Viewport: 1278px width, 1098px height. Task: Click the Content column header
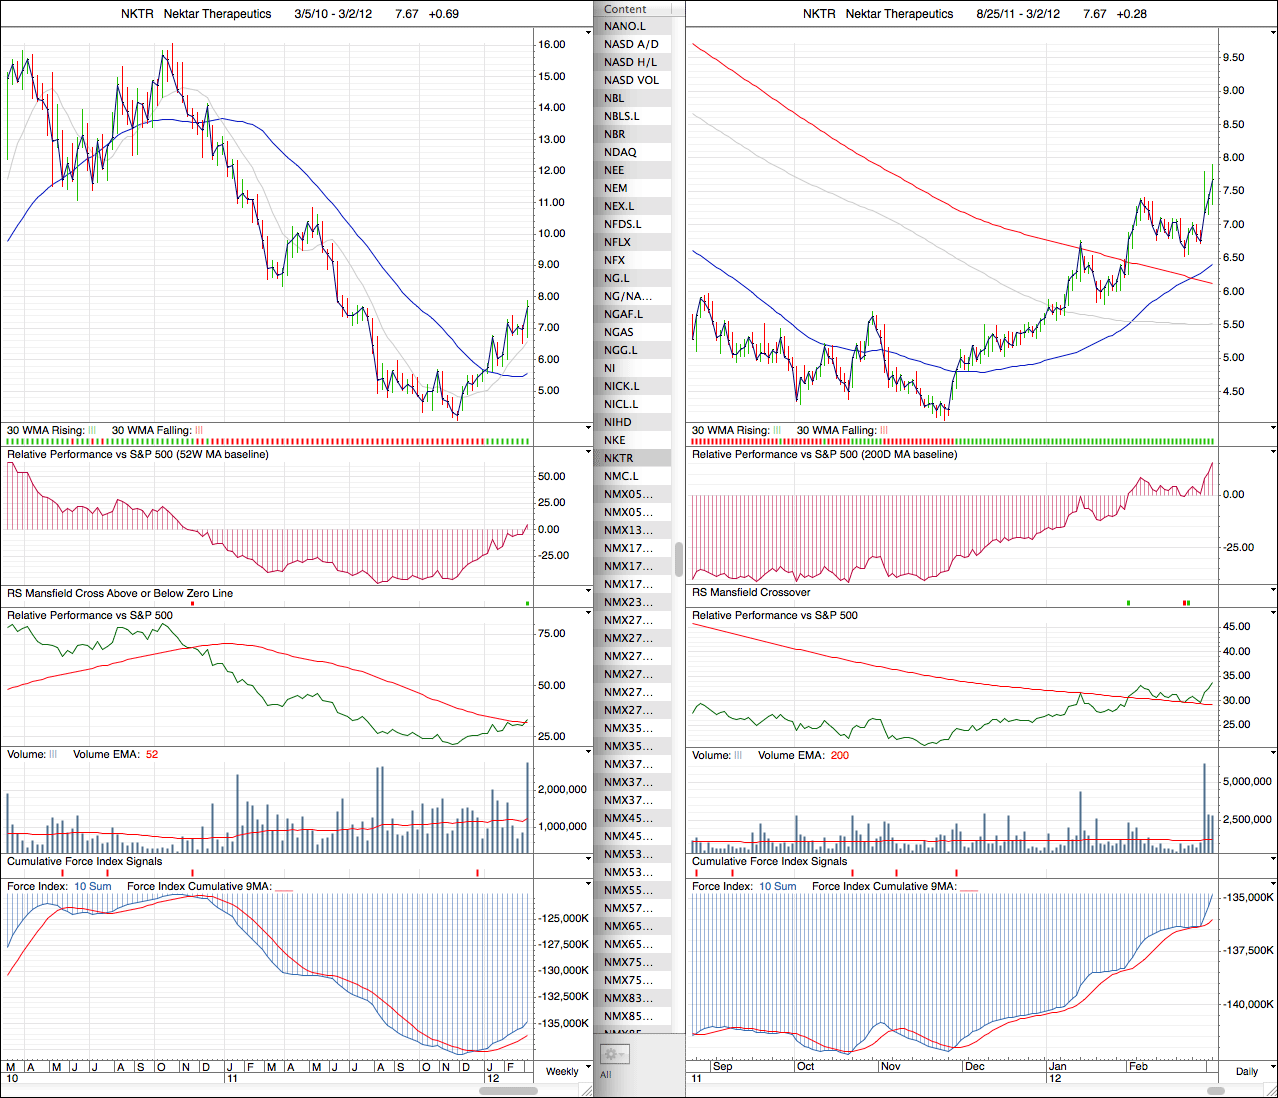pyautogui.click(x=626, y=9)
